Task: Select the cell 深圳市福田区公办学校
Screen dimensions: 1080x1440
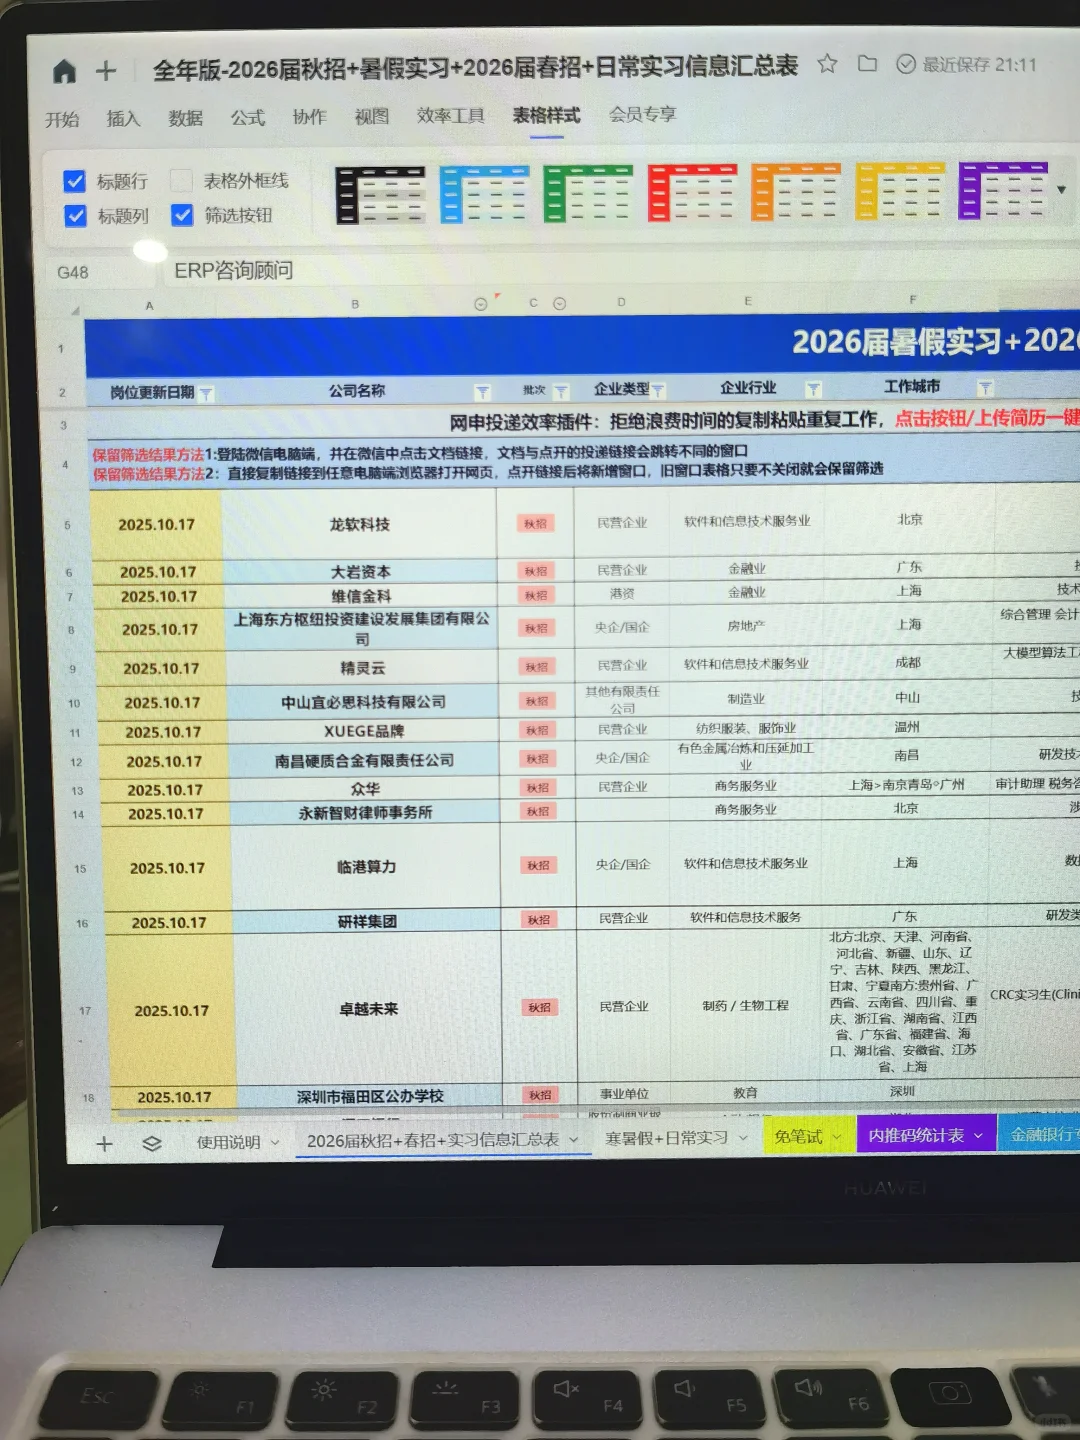Action: [x=370, y=1096]
